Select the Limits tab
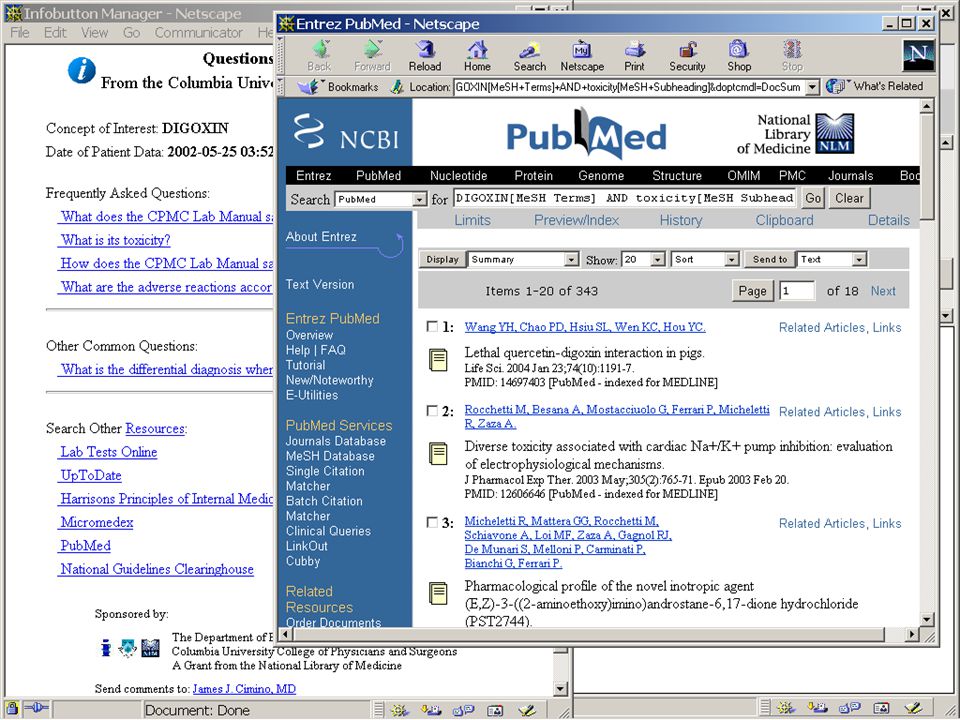This screenshot has width=960, height=720. pyautogui.click(x=472, y=220)
